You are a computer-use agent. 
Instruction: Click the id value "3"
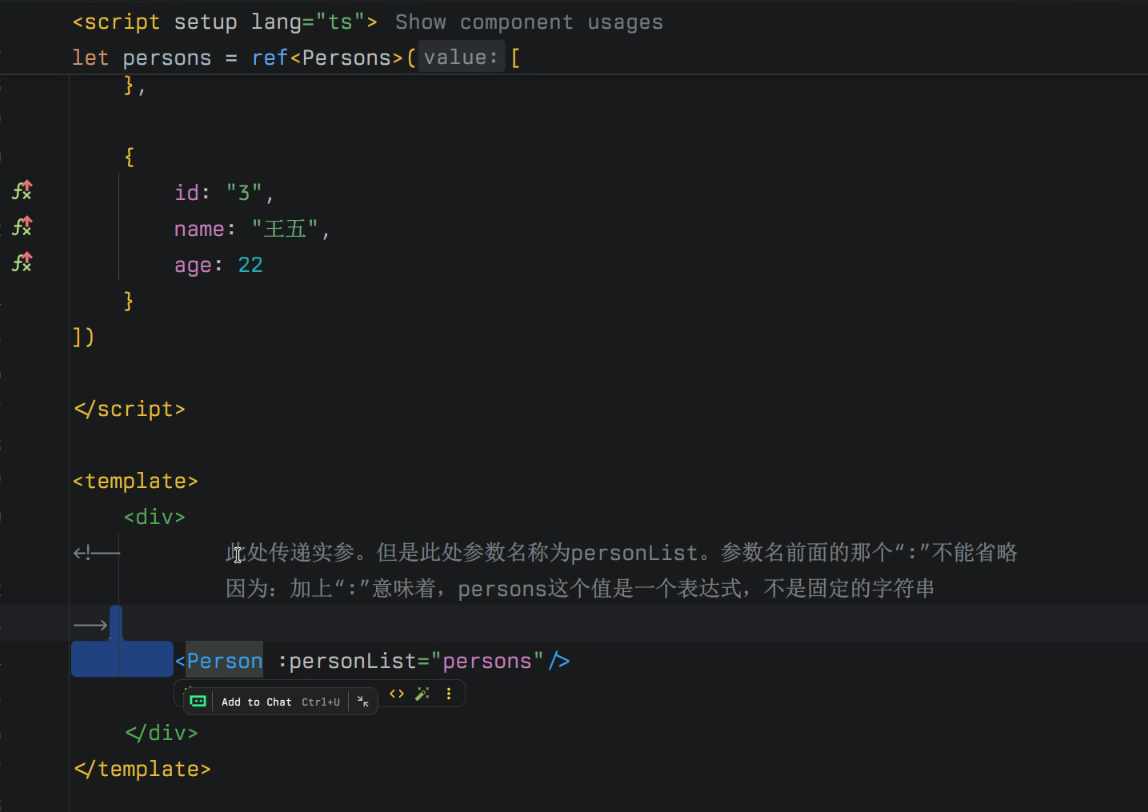tap(244, 193)
